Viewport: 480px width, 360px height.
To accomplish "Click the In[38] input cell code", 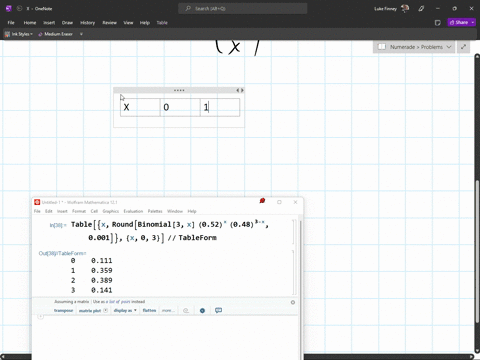I will [170, 231].
